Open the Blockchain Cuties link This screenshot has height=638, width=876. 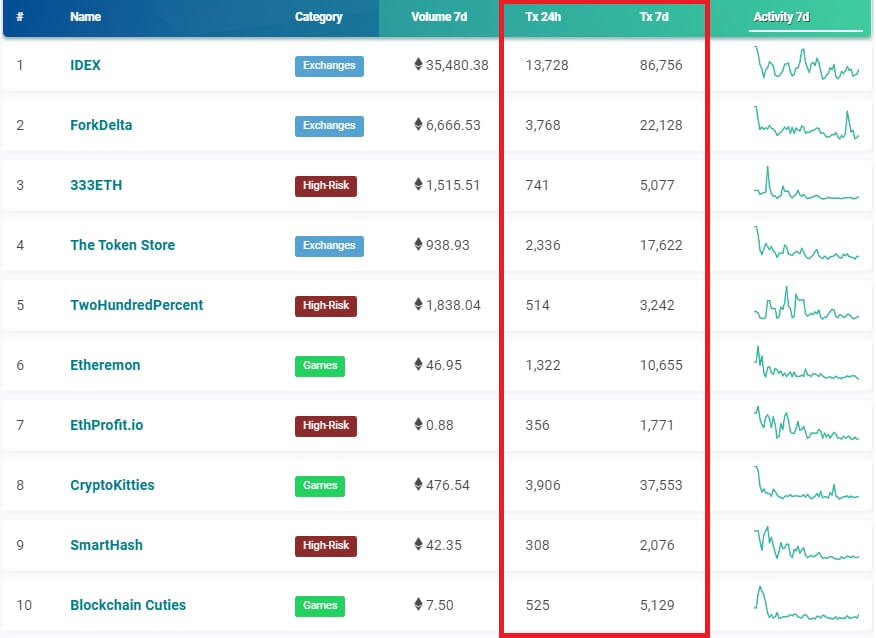pyautogui.click(x=128, y=605)
